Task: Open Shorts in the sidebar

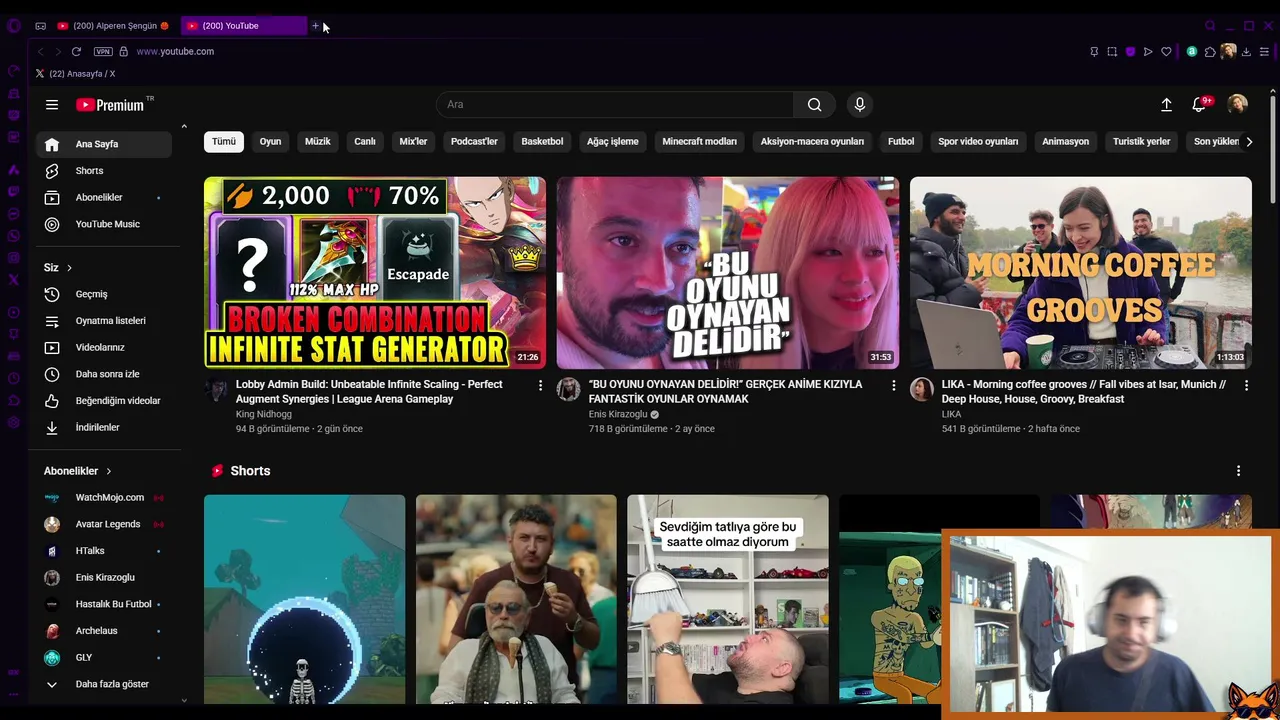Action: 104,171
